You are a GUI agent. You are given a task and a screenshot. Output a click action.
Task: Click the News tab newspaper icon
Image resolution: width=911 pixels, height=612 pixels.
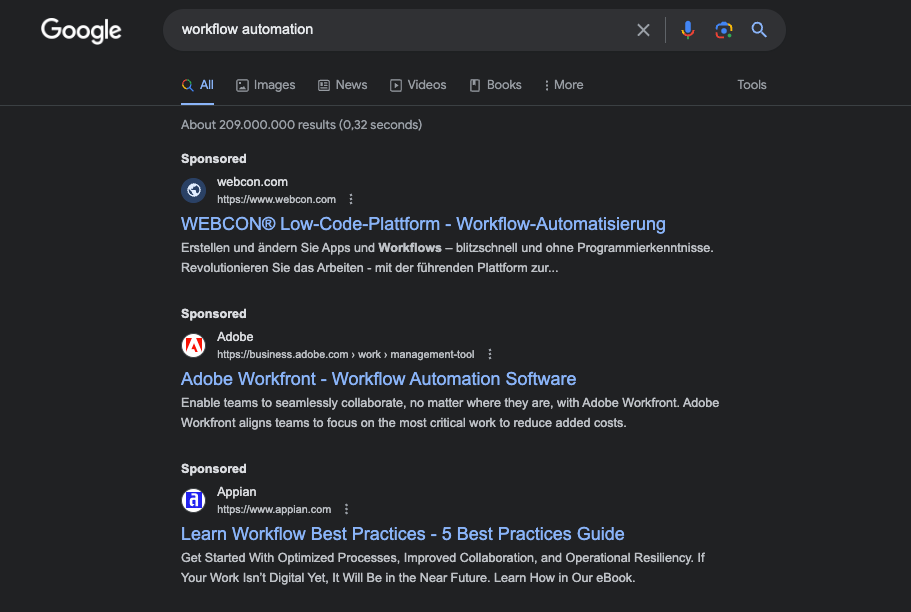pyautogui.click(x=324, y=86)
